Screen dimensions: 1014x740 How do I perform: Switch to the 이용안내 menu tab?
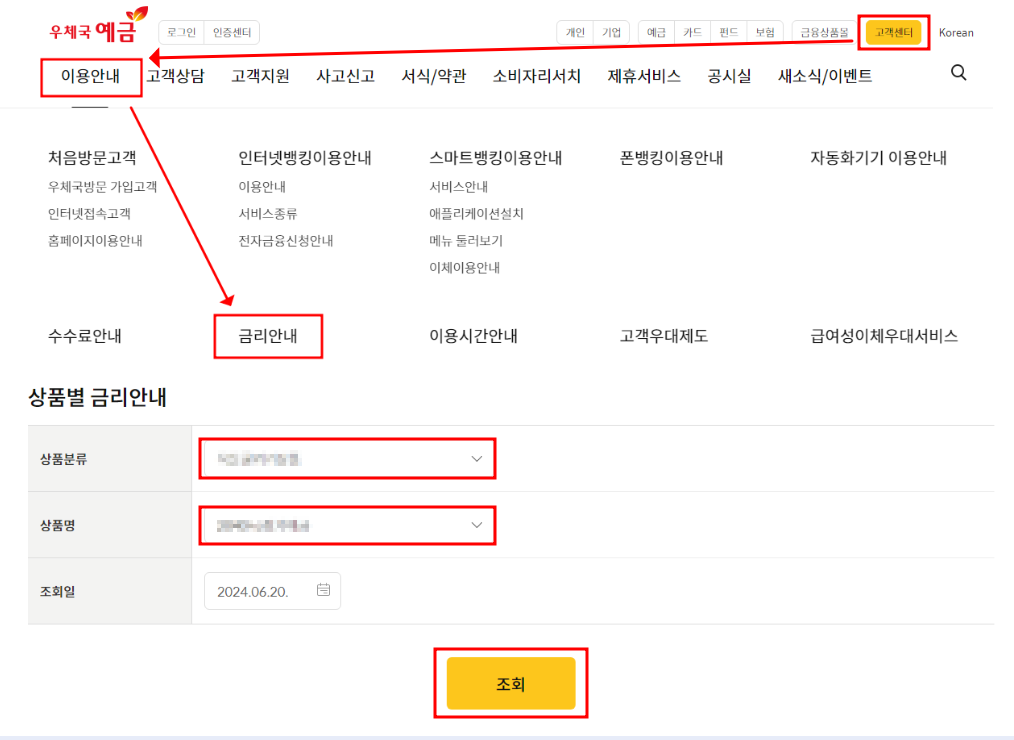[x=91, y=77]
